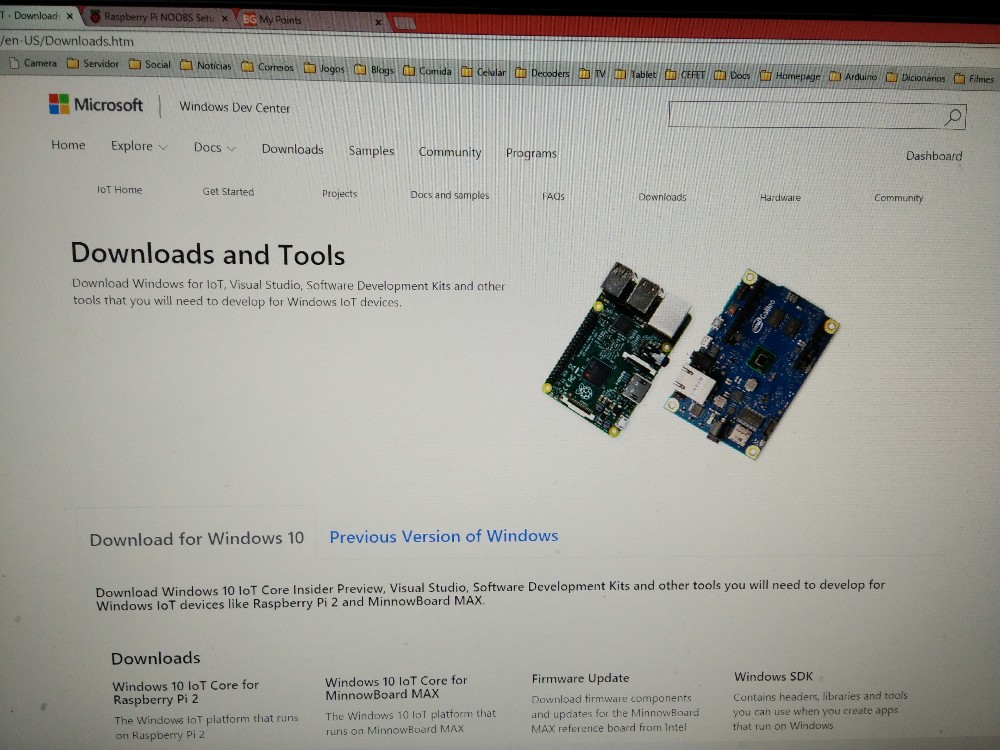Open the Filmes bookmark folder
This screenshot has height=750, width=1000.
point(974,78)
